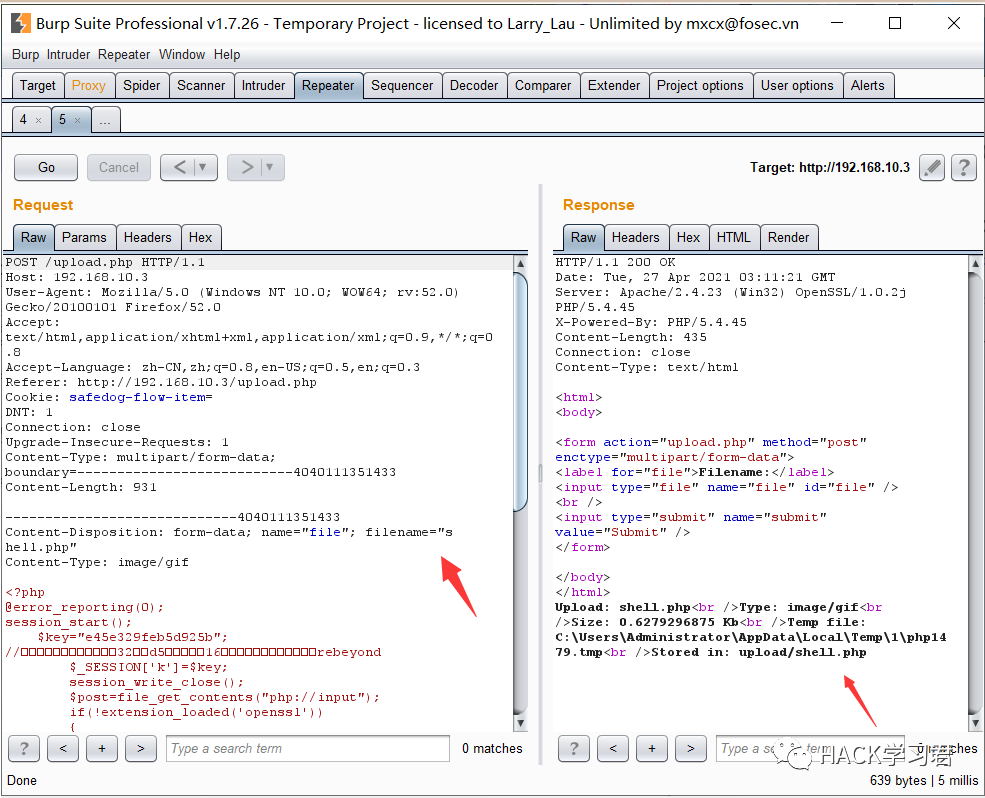The image size is (985, 798).
Task: Switch to the Comparer tab
Action: click(x=543, y=85)
